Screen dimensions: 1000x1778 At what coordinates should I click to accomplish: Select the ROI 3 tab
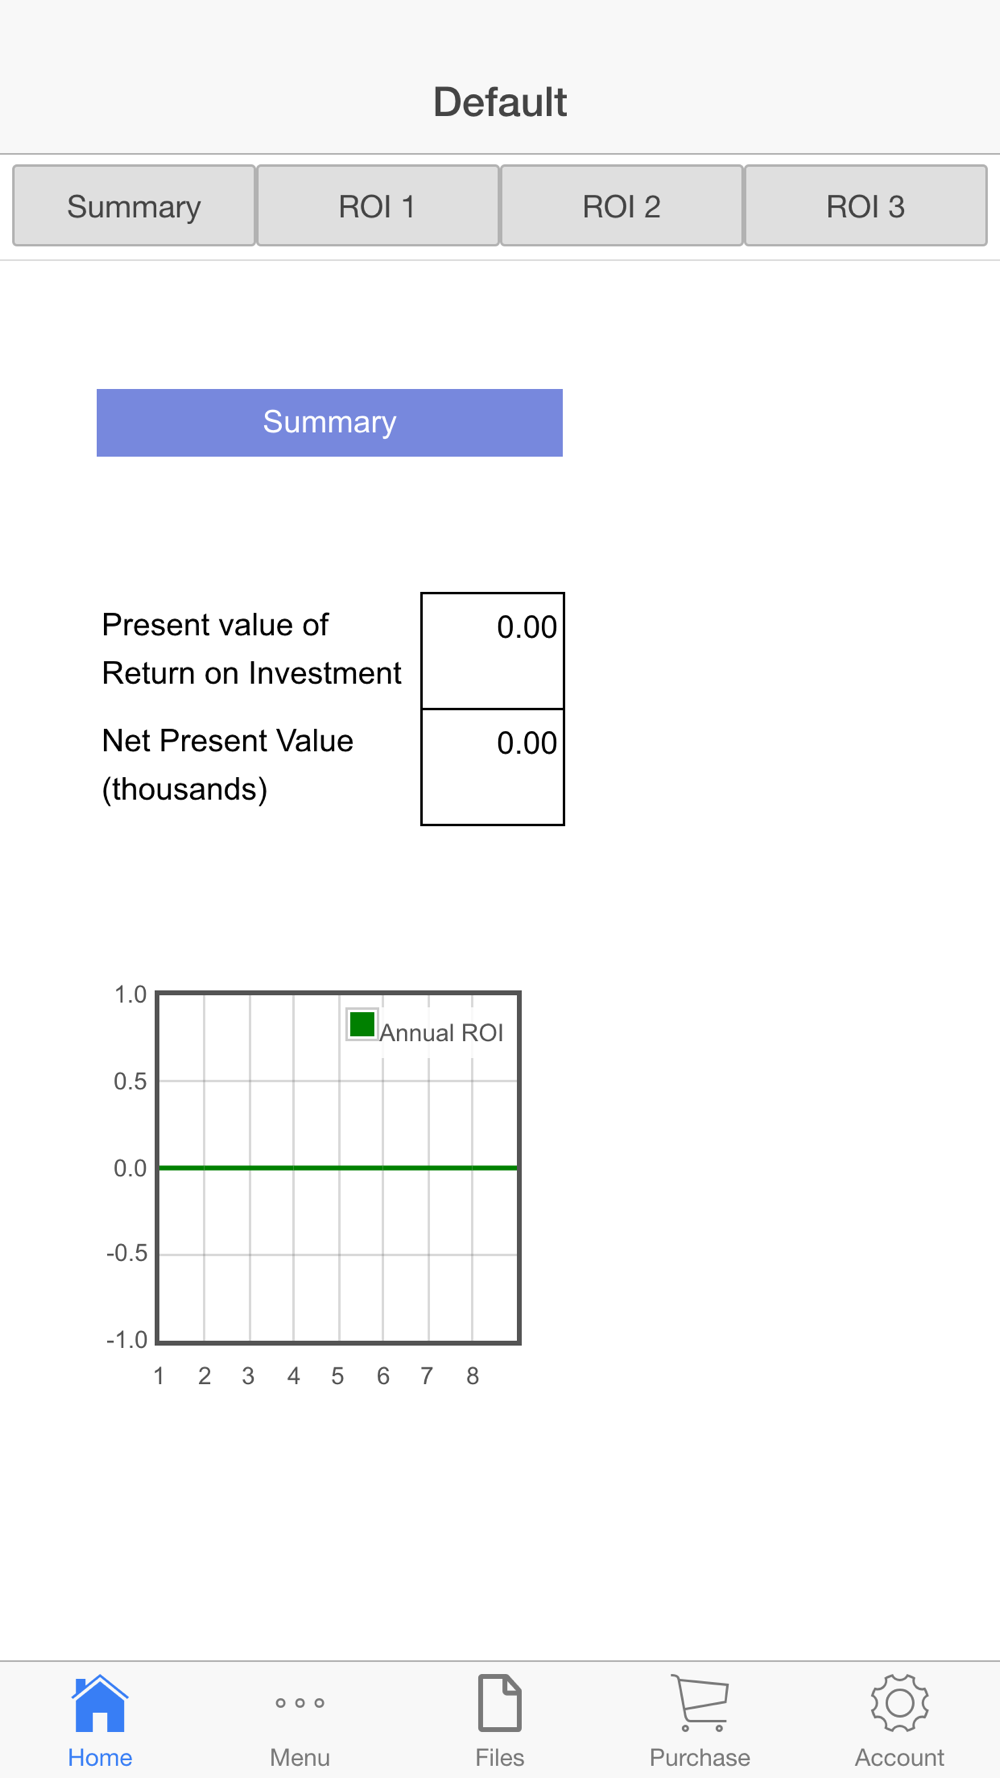[866, 206]
